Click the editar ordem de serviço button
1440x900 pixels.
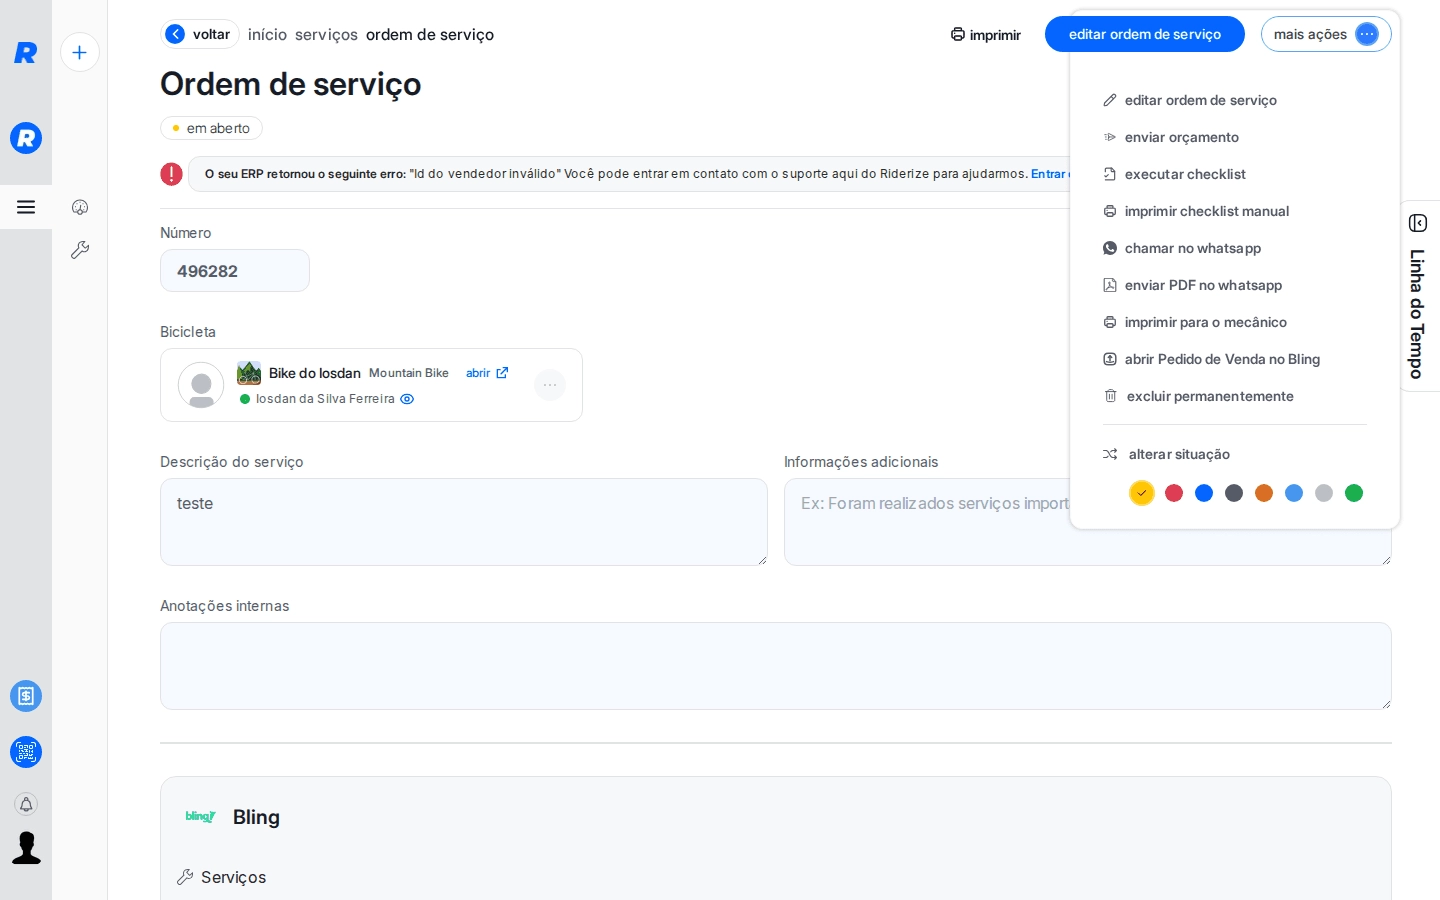pyautogui.click(x=1145, y=34)
